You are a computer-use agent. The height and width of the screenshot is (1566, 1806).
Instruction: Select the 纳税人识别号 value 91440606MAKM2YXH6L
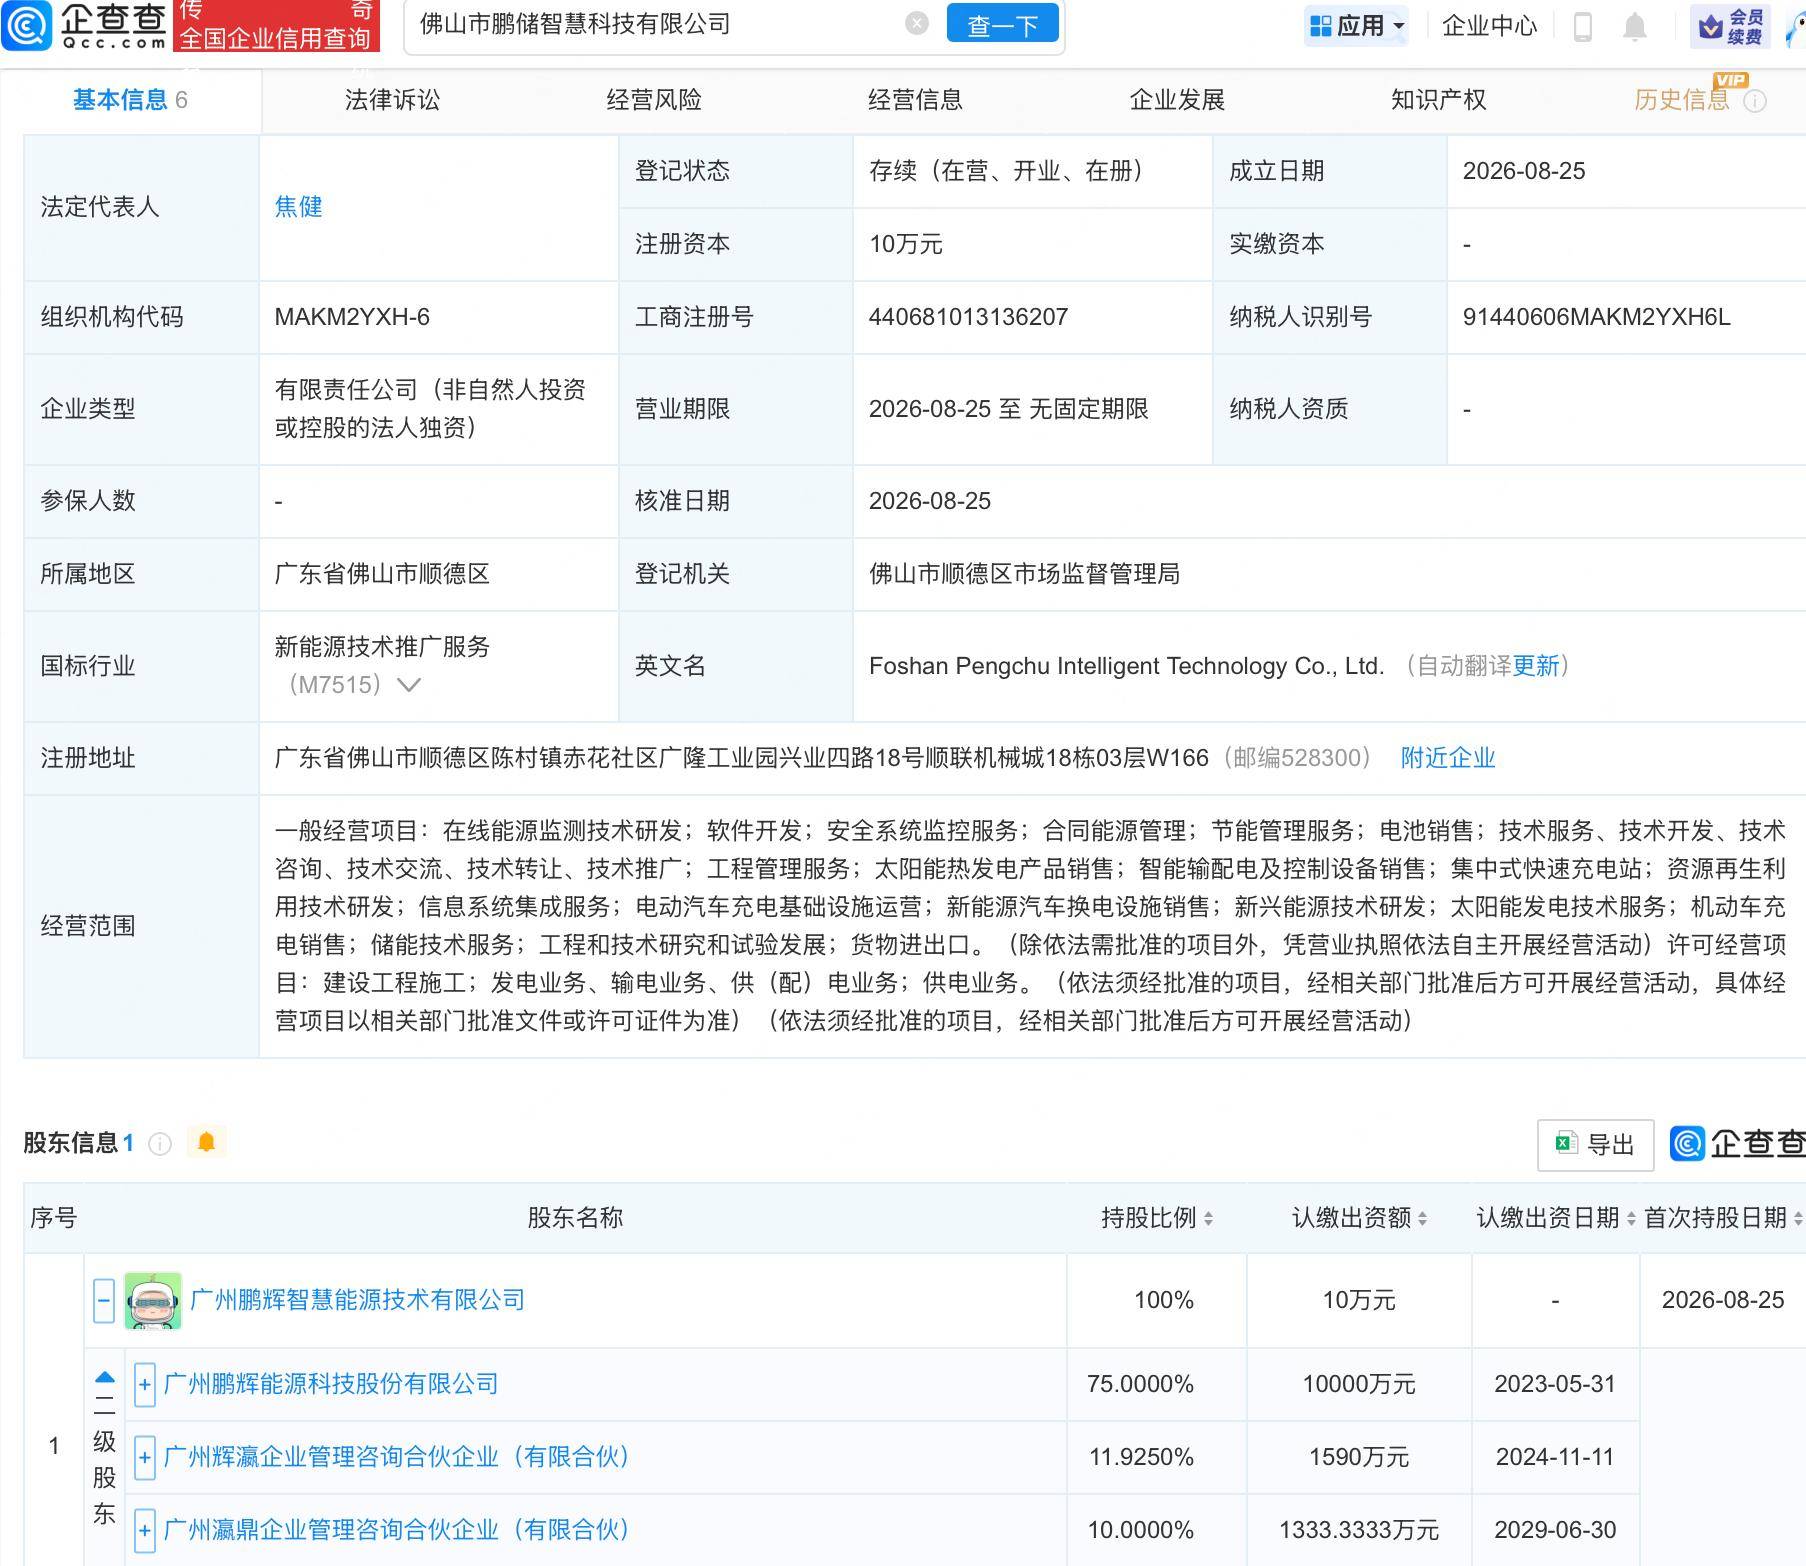coord(1596,317)
